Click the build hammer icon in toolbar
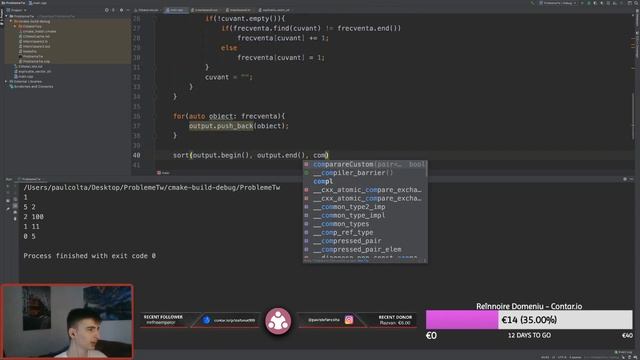 533,3
